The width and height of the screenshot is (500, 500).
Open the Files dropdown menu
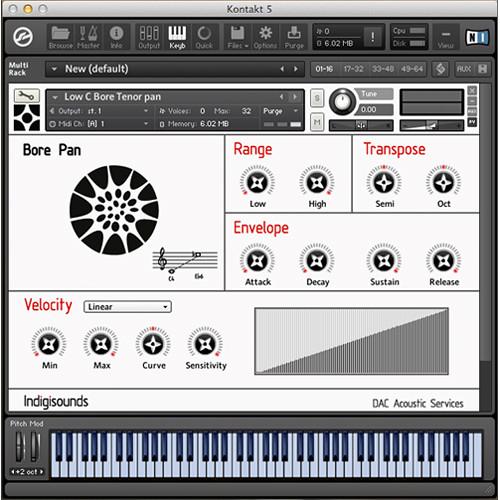[x=238, y=37]
